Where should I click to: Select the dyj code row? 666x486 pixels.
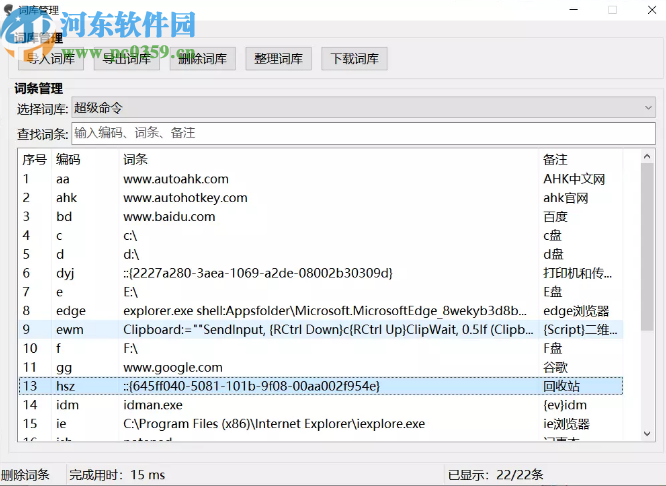(321, 273)
